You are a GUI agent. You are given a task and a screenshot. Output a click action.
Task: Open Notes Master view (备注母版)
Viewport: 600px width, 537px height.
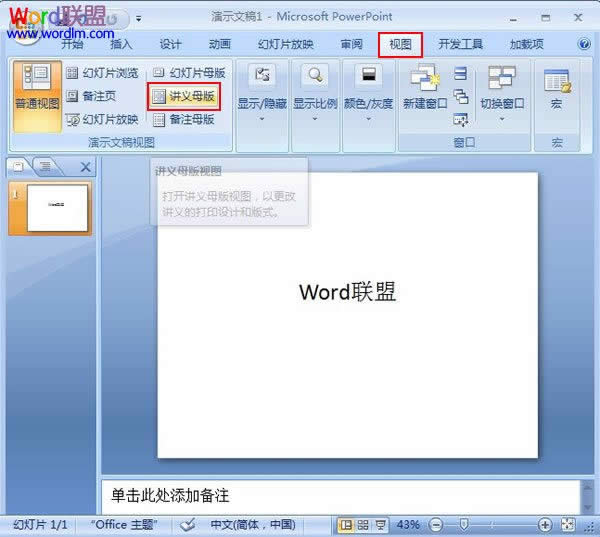(x=184, y=120)
